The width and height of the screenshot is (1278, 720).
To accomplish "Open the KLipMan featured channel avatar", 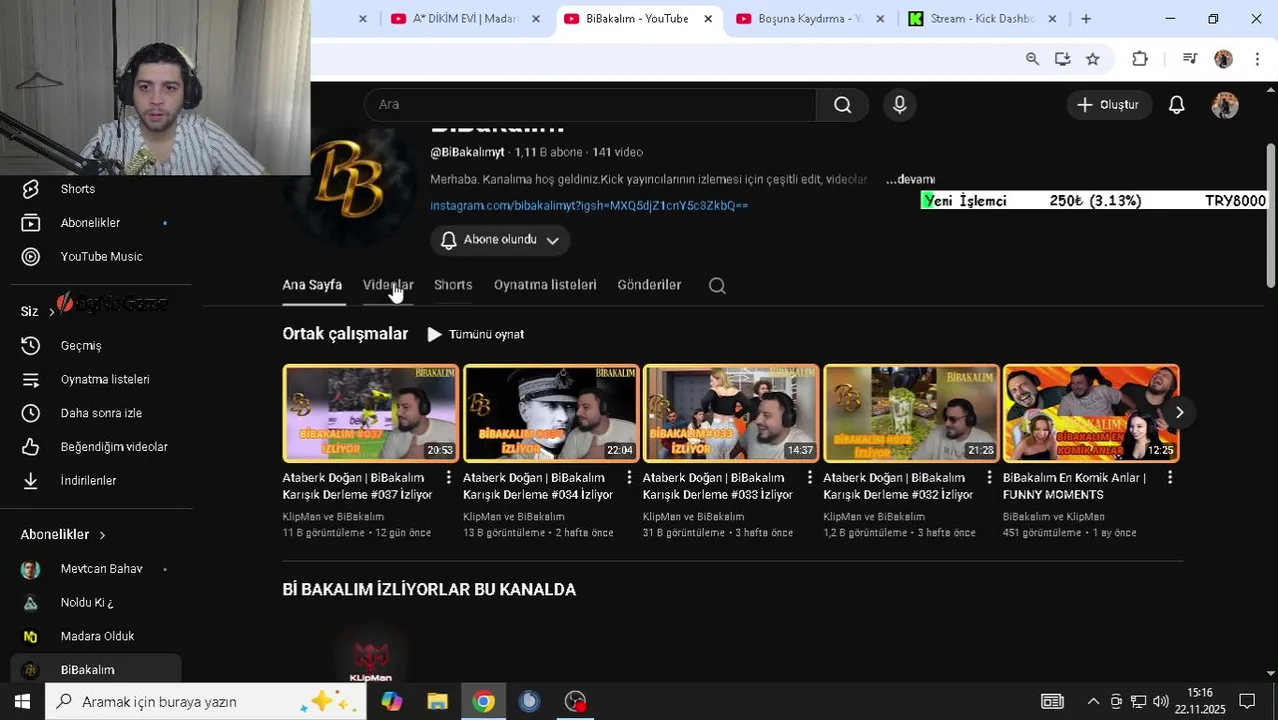I will [x=371, y=655].
